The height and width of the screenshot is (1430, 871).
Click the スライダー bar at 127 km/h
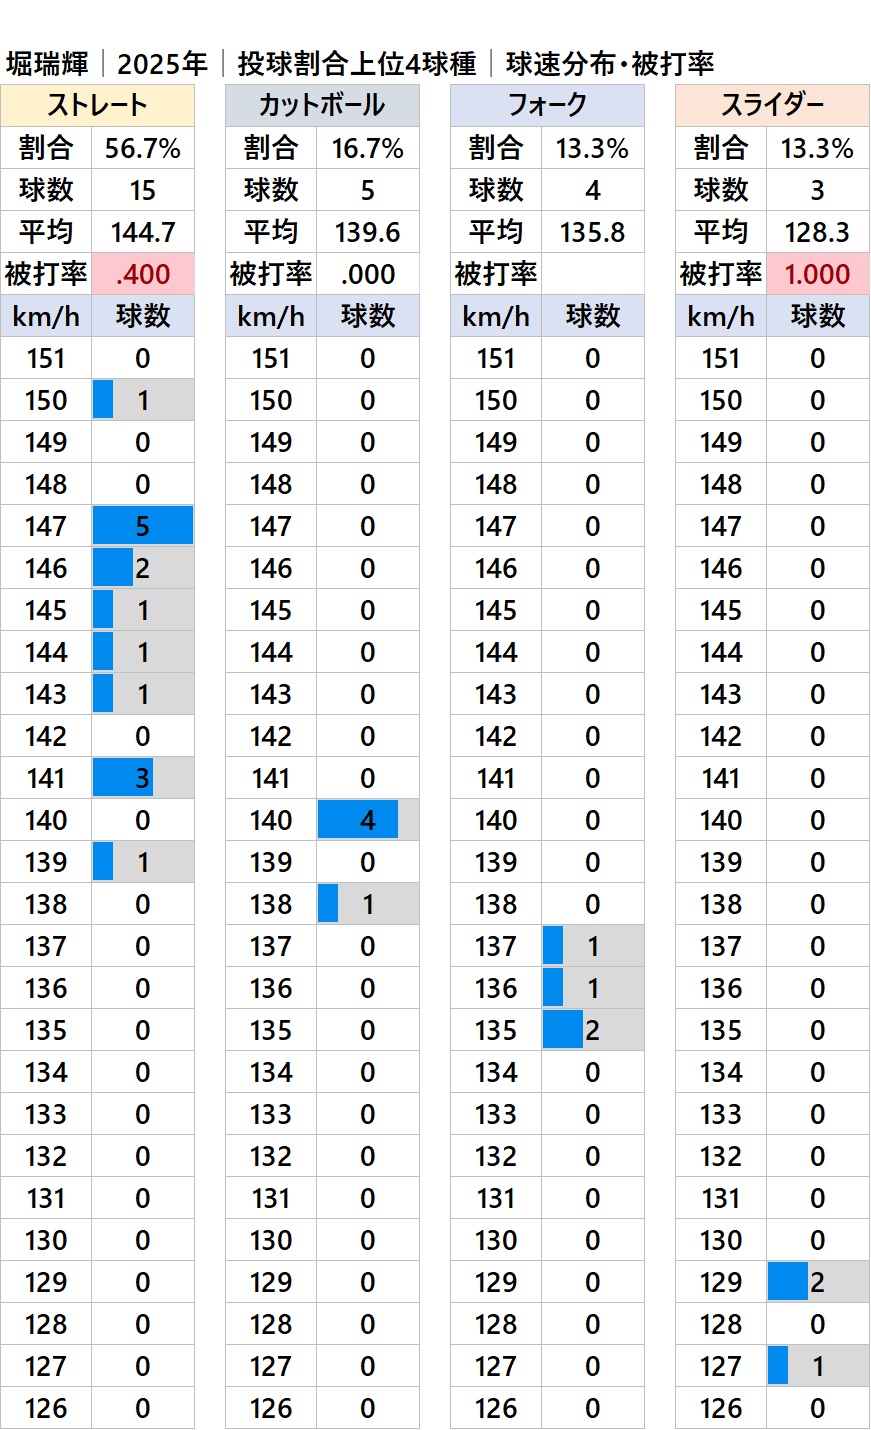[x=778, y=1366]
